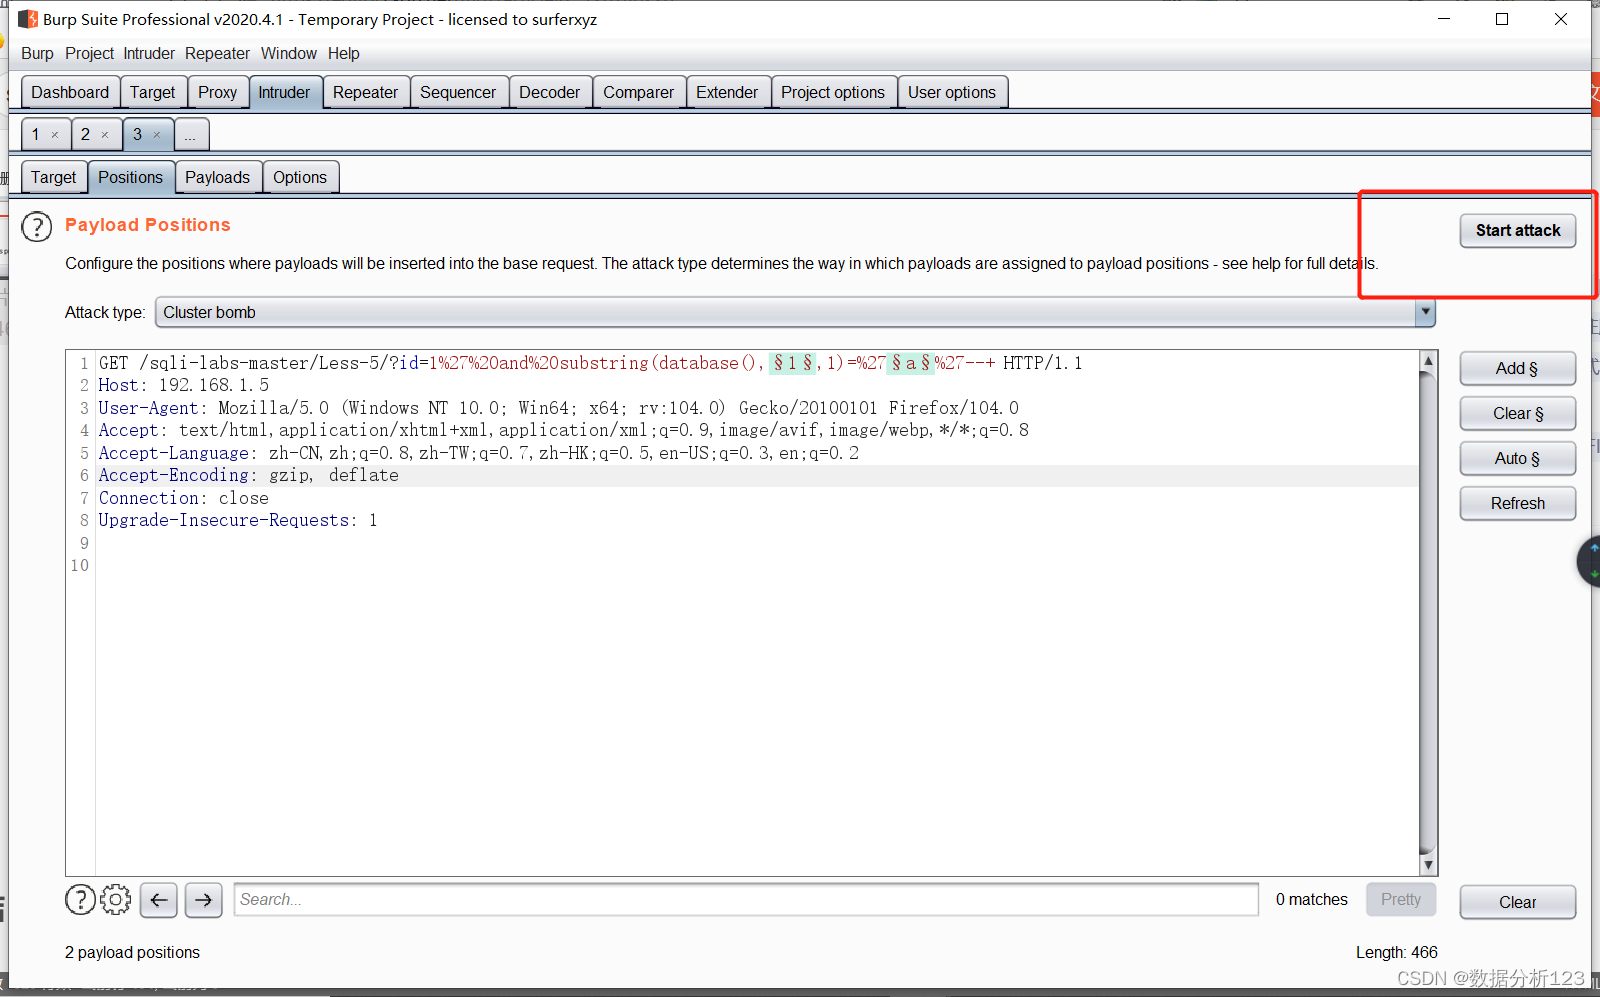The width and height of the screenshot is (1600, 997).
Task: Add a new Intruder tab with ellipsis
Action: pyautogui.click(x=191, y=134)
